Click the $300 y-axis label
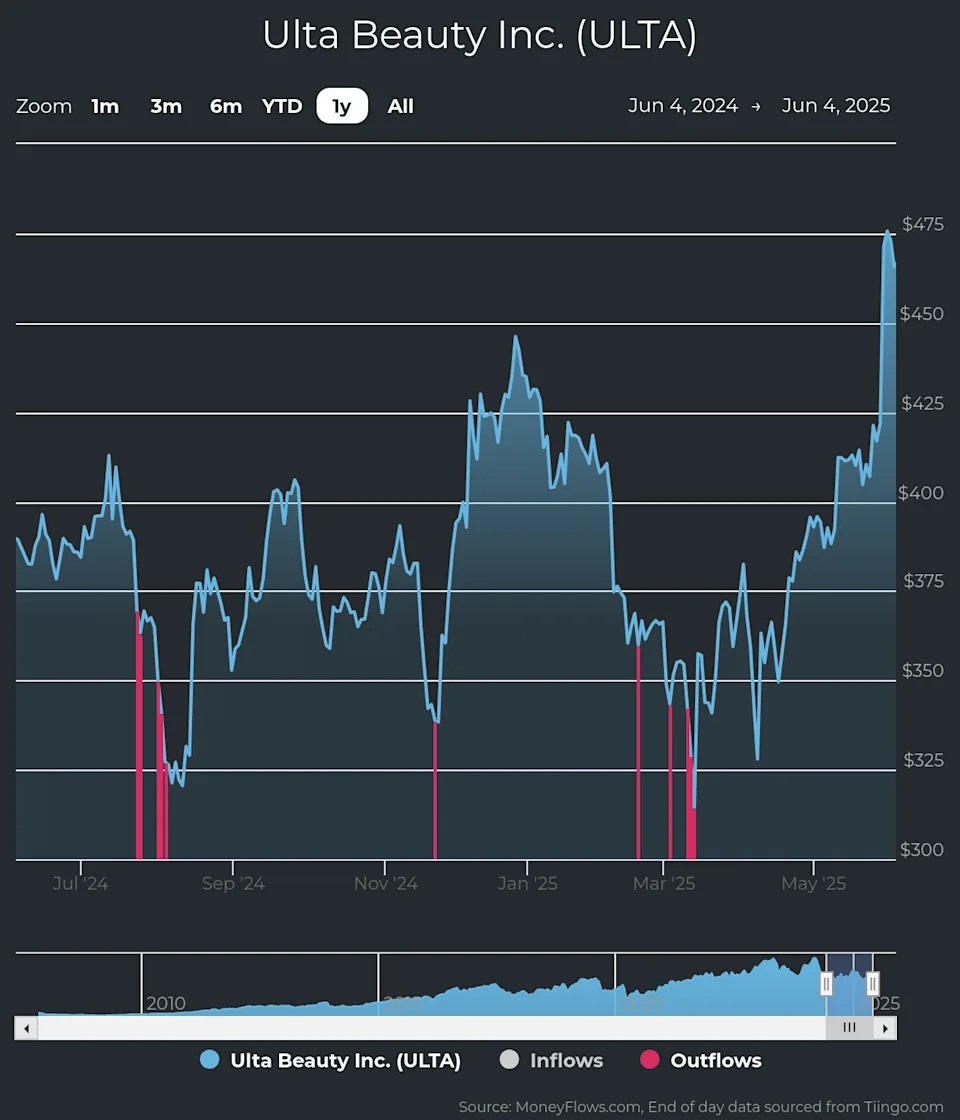The width and height of the screenshot is (960, 1120). (921, 850)
